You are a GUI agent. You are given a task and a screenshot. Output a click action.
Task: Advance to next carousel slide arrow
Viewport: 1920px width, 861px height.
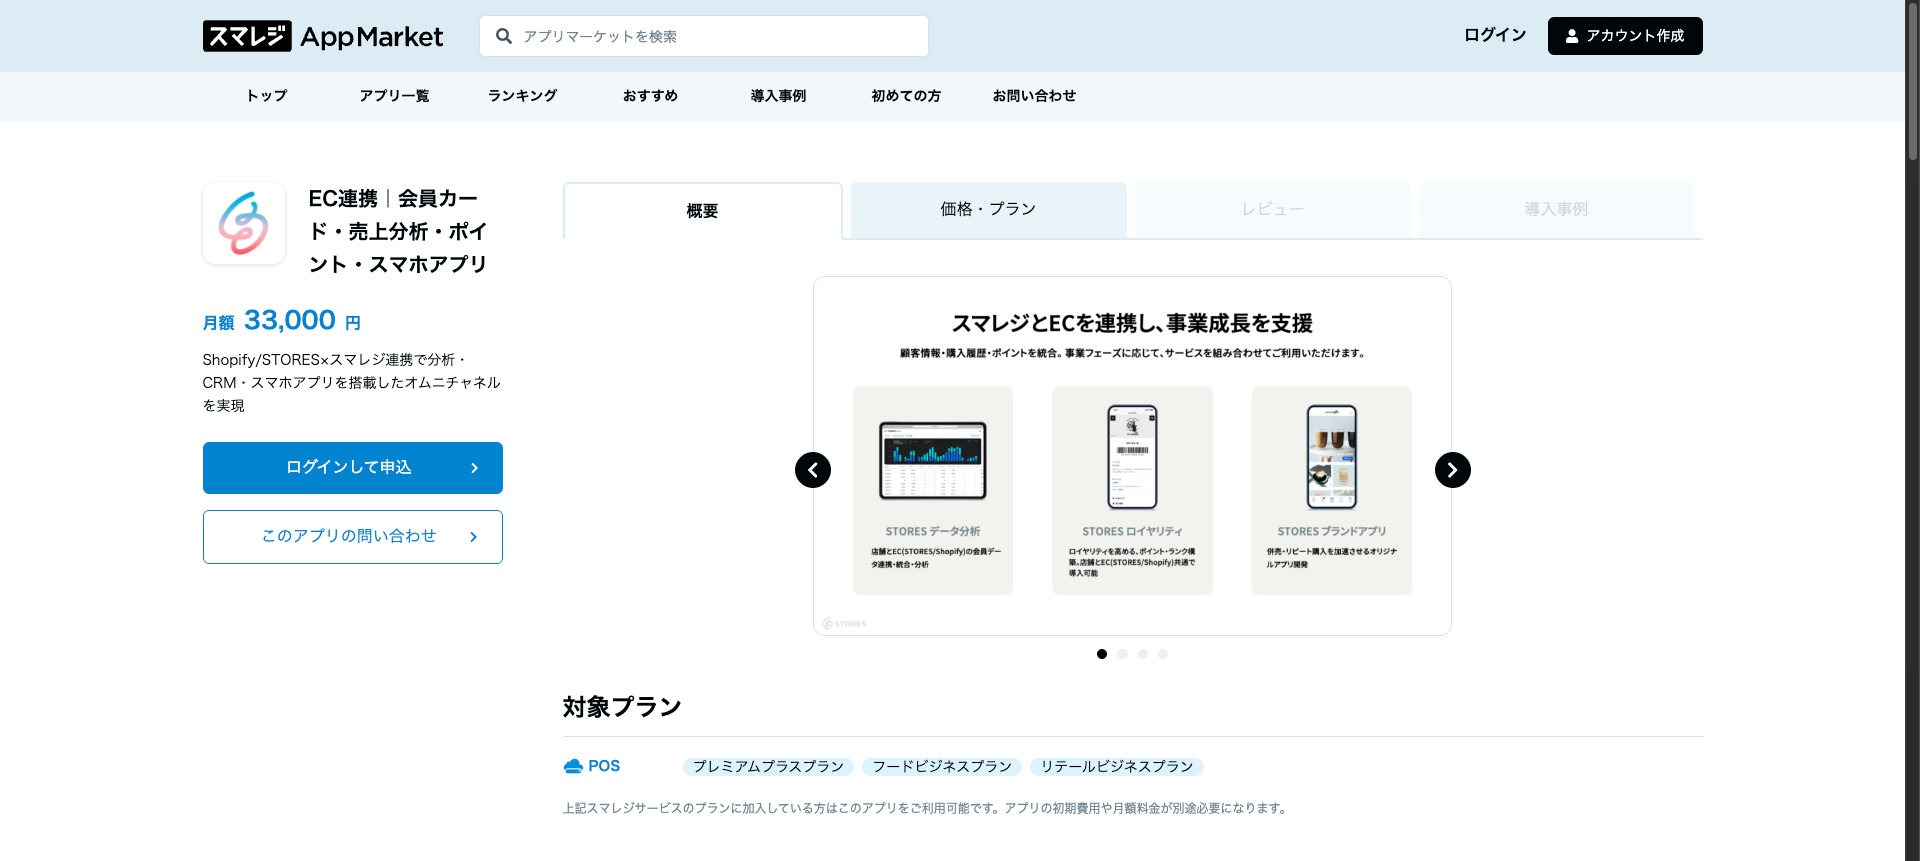(1452, 470)
